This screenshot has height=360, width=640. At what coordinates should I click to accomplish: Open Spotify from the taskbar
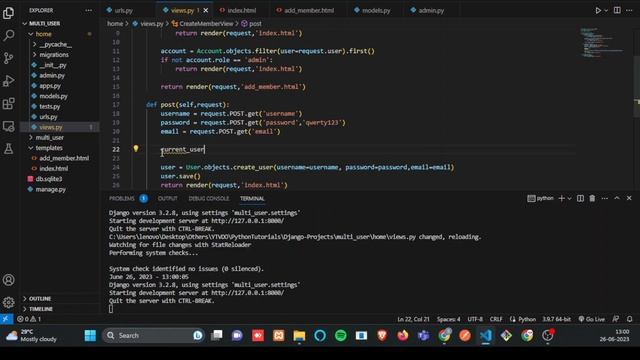(x=340, y=336)
